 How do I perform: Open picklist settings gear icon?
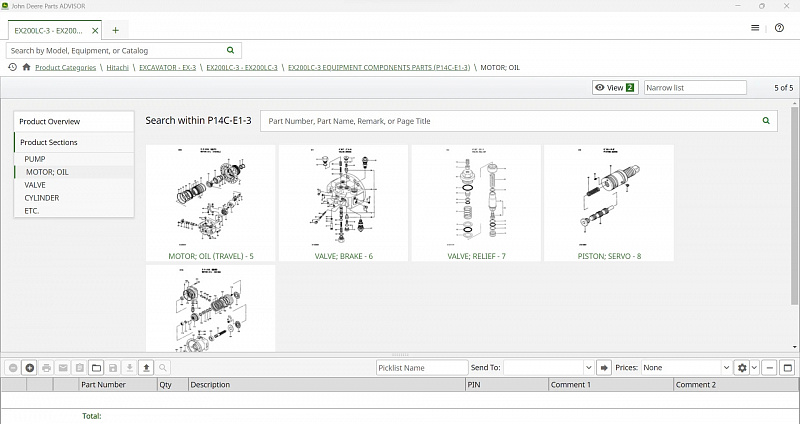coord(742,367)
